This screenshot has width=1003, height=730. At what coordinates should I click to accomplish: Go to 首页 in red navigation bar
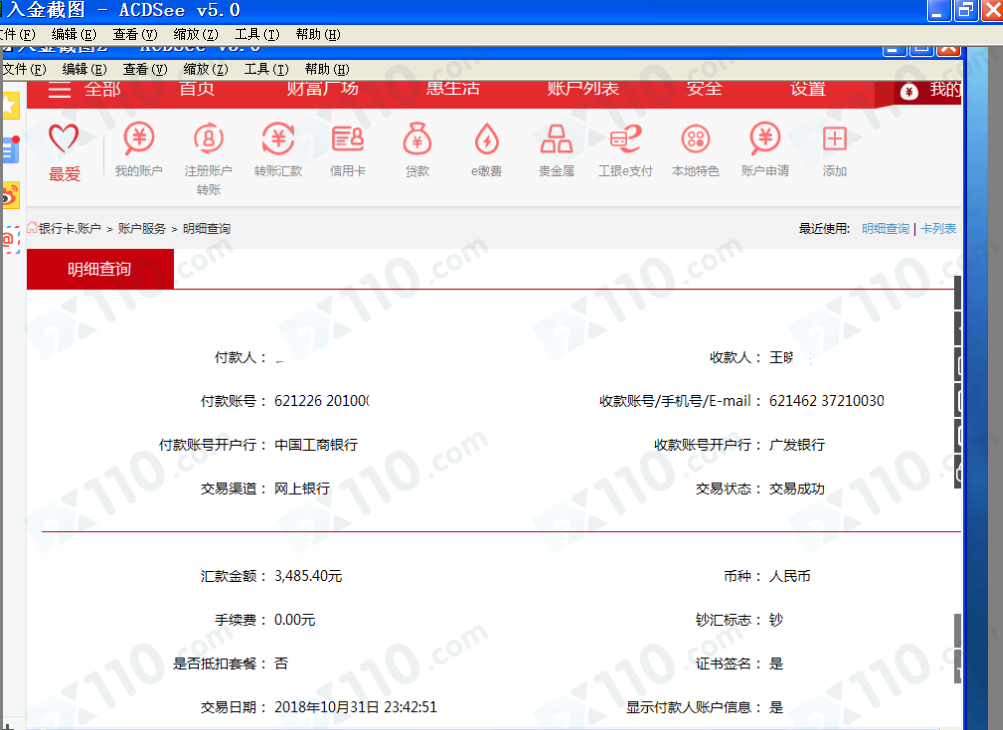196,89
